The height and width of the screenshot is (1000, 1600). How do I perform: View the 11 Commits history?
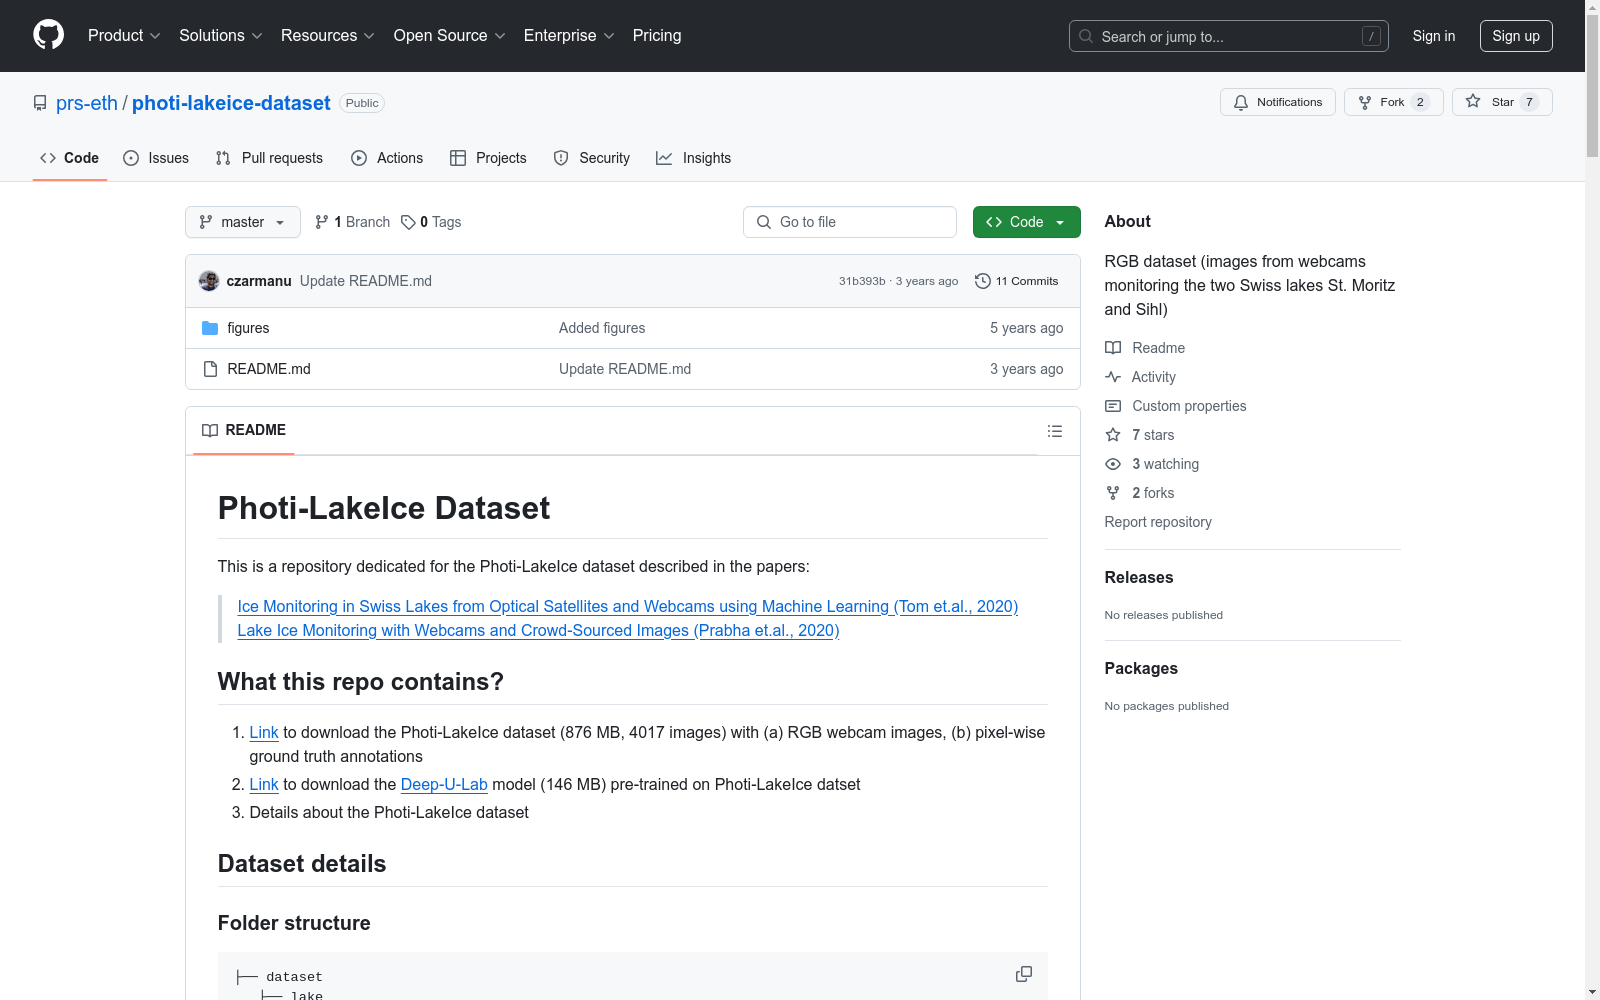(1016, 281)
